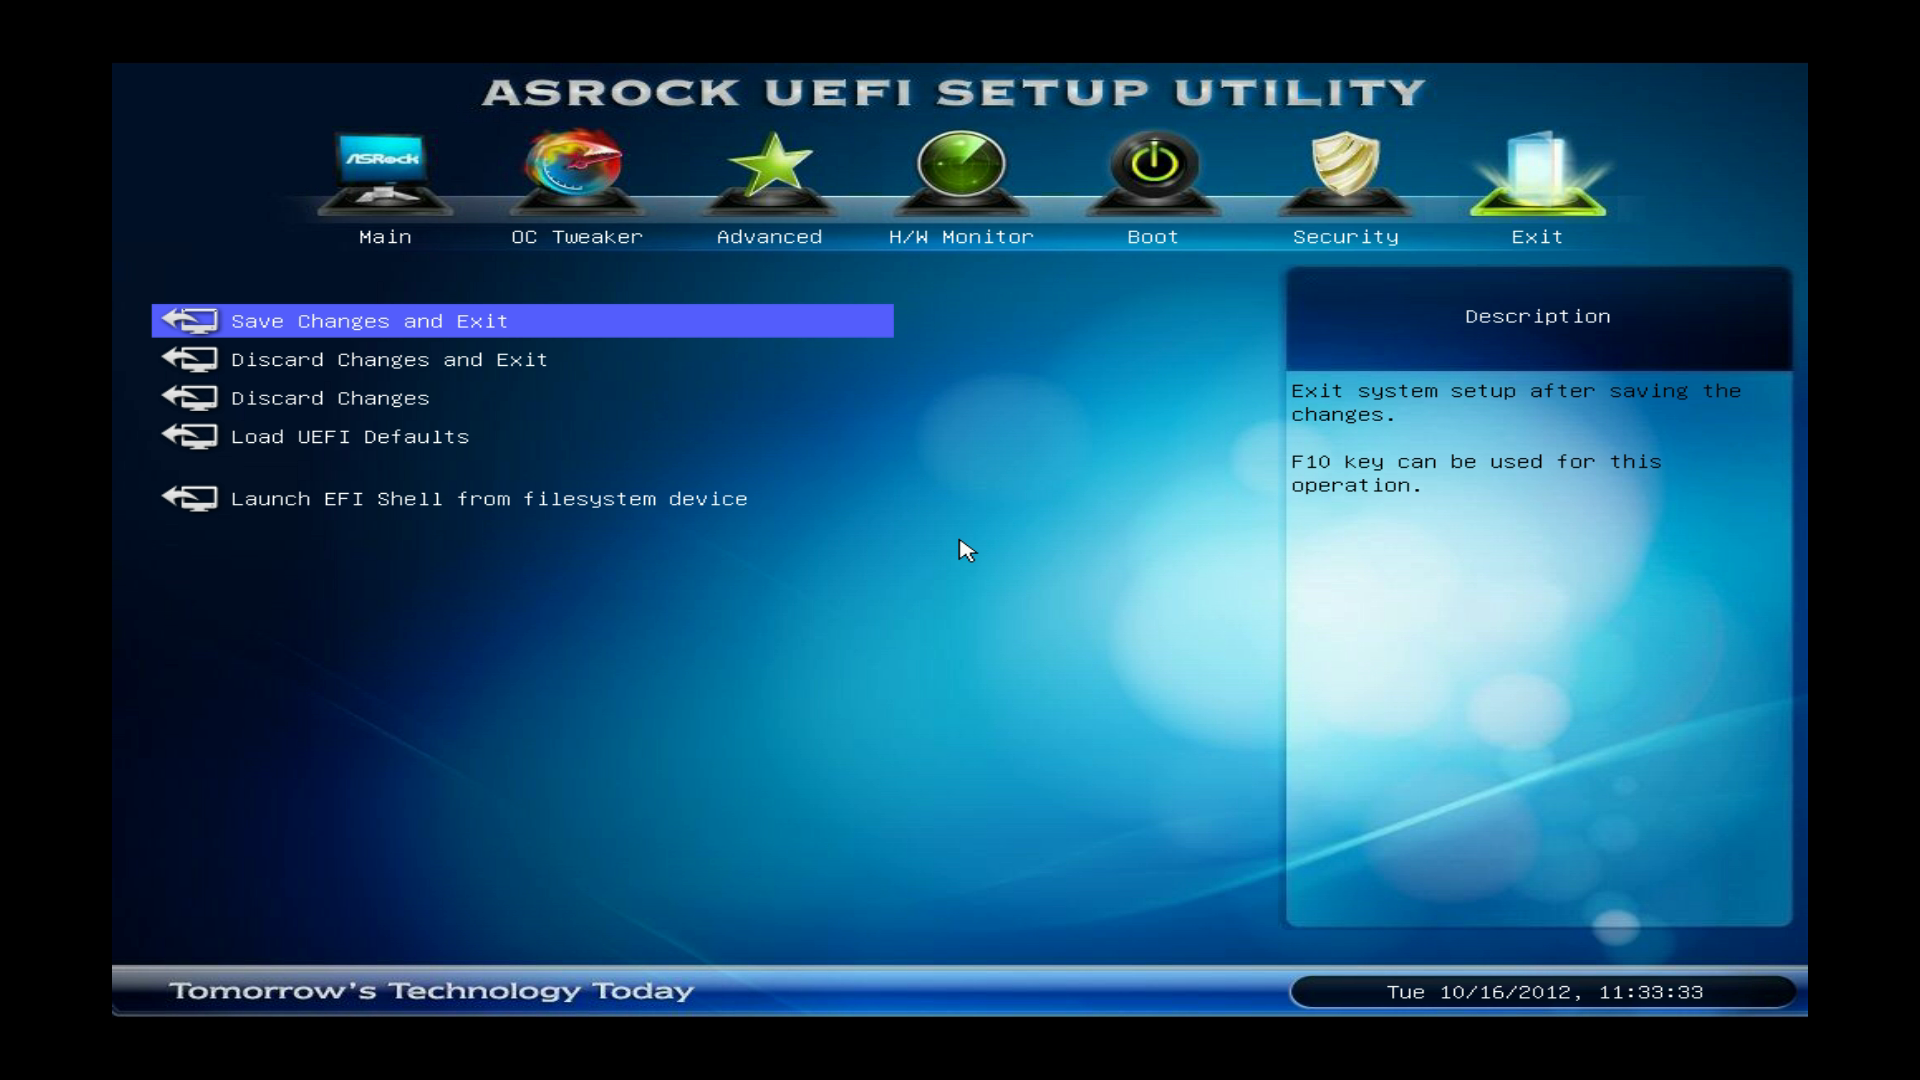Open H/W Monitor radar icon
This screenshot has height=1080, width=1920.
pyautogui.click(x=961, y=168)
